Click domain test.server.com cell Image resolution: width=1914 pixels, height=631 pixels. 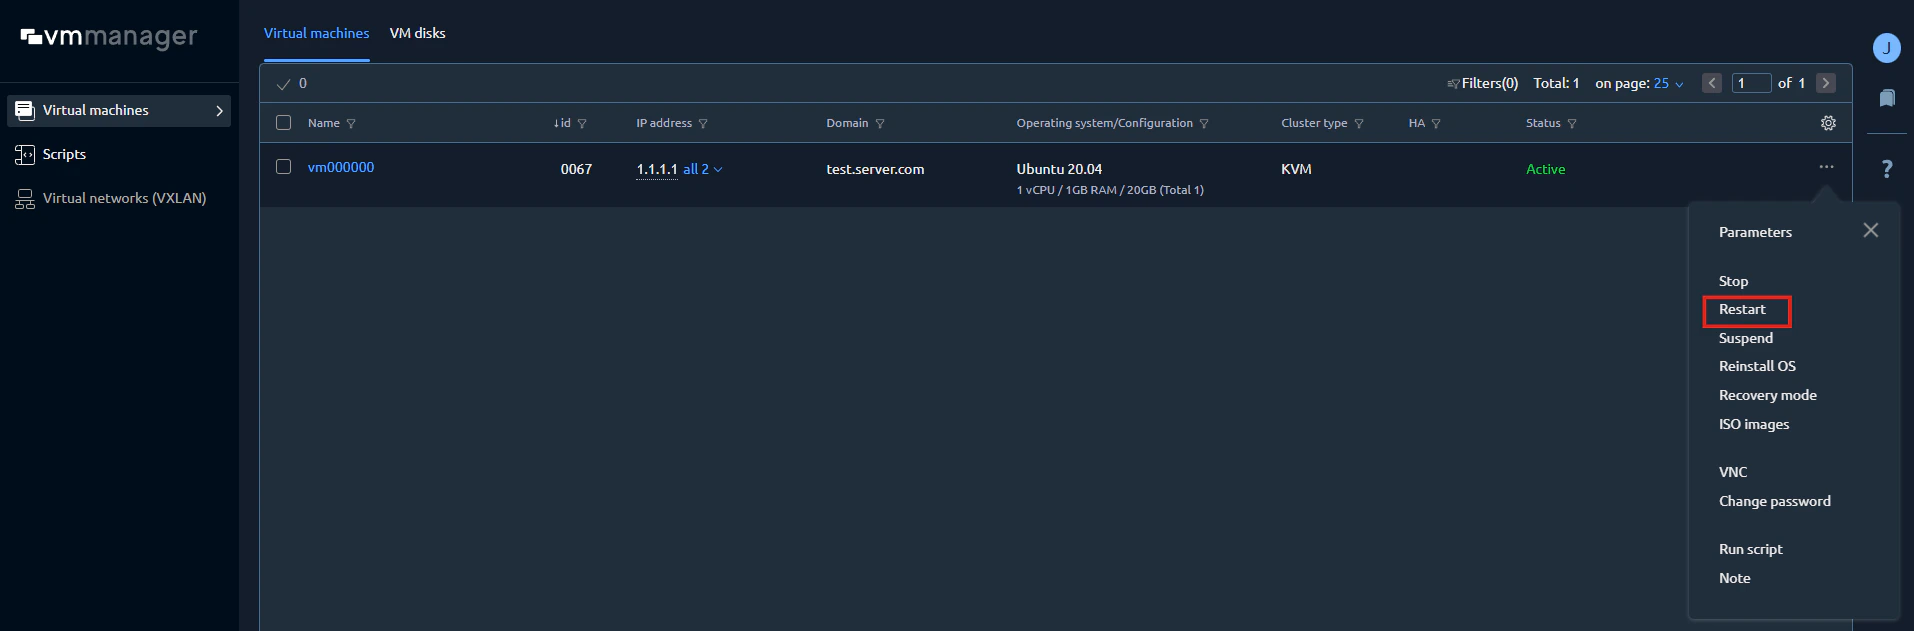875,169
